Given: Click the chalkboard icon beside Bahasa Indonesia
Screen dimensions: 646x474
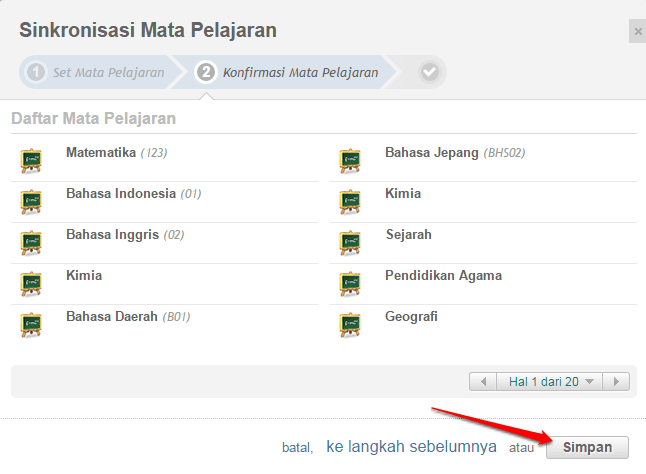Looking at the screenshot, I should pos(31,202).
